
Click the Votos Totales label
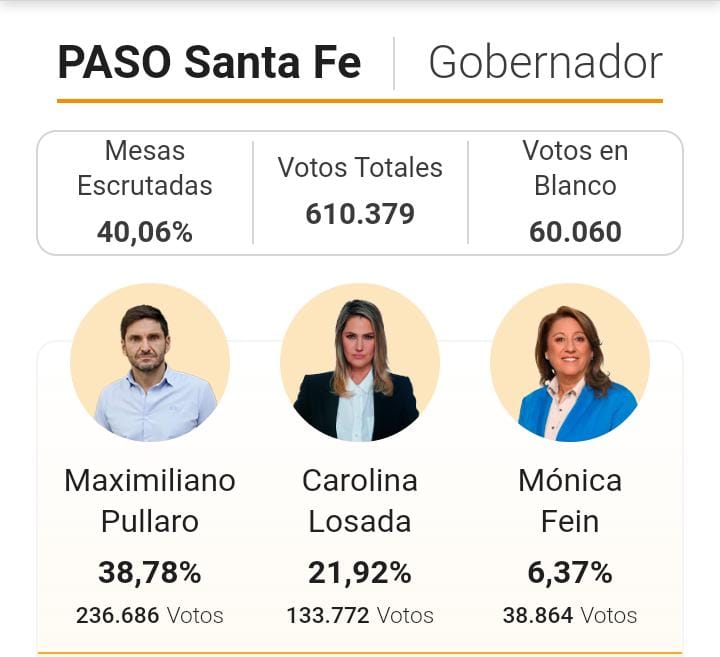(x=360, y=168)
